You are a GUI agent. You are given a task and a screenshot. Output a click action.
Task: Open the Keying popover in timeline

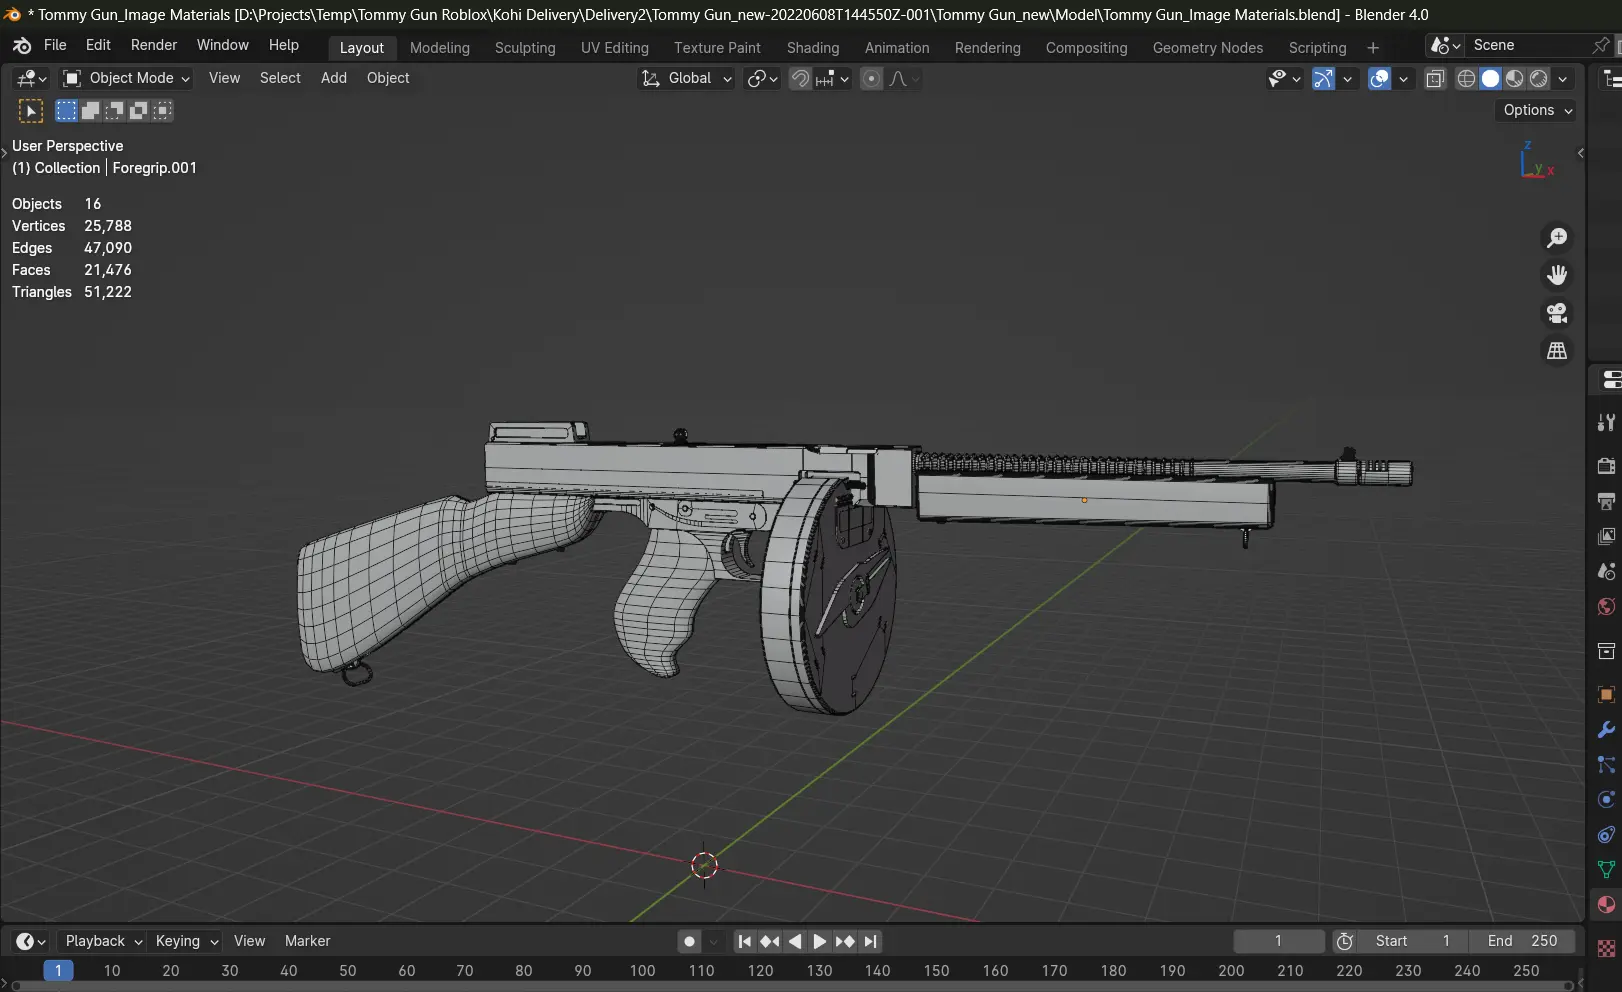tap(186, 941)
